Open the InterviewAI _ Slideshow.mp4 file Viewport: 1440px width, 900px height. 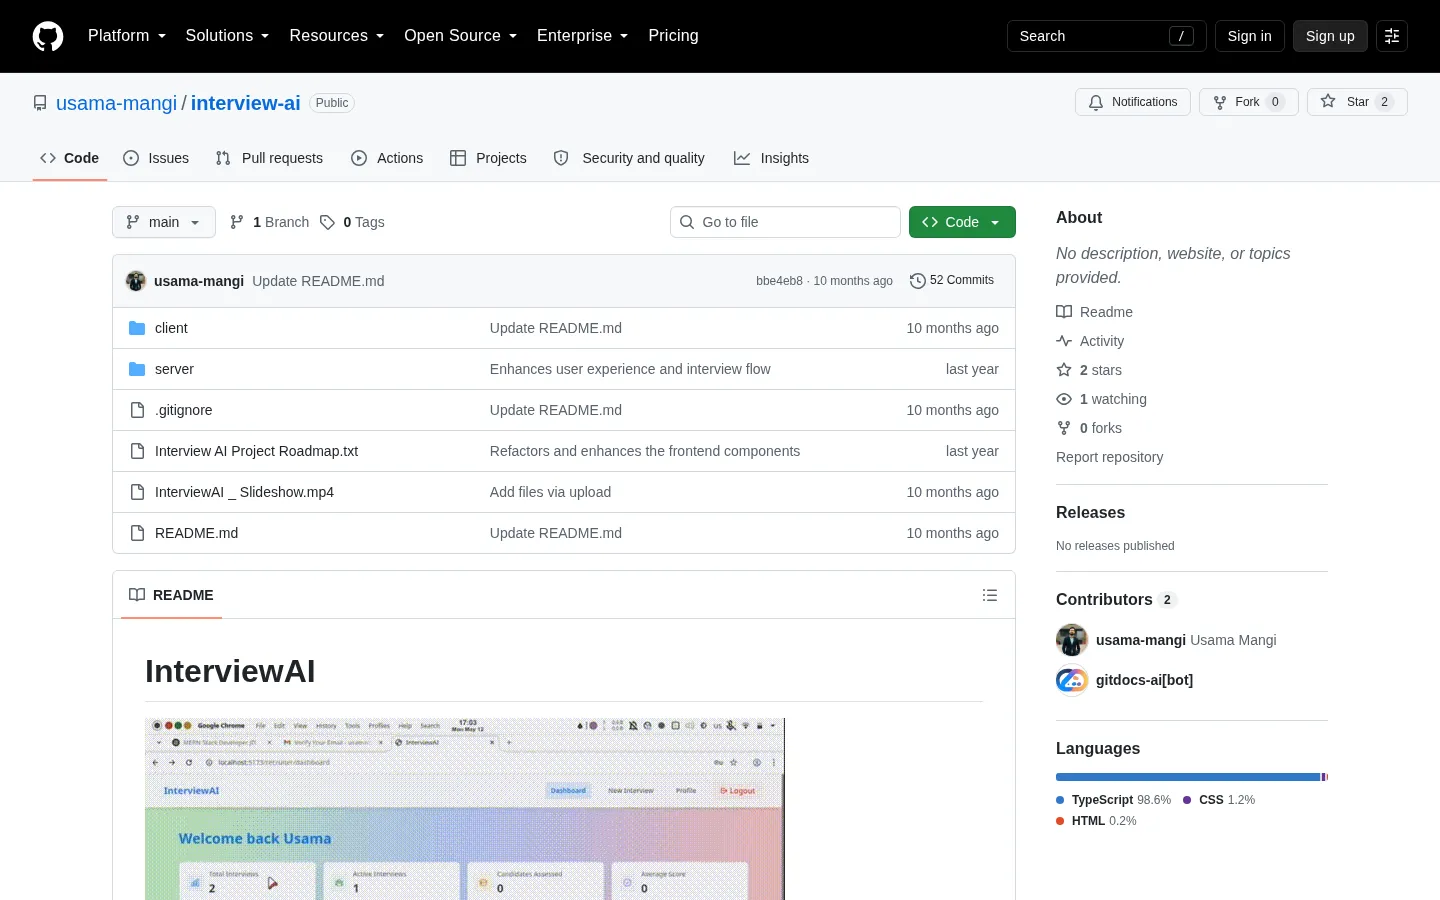(244, 492)
